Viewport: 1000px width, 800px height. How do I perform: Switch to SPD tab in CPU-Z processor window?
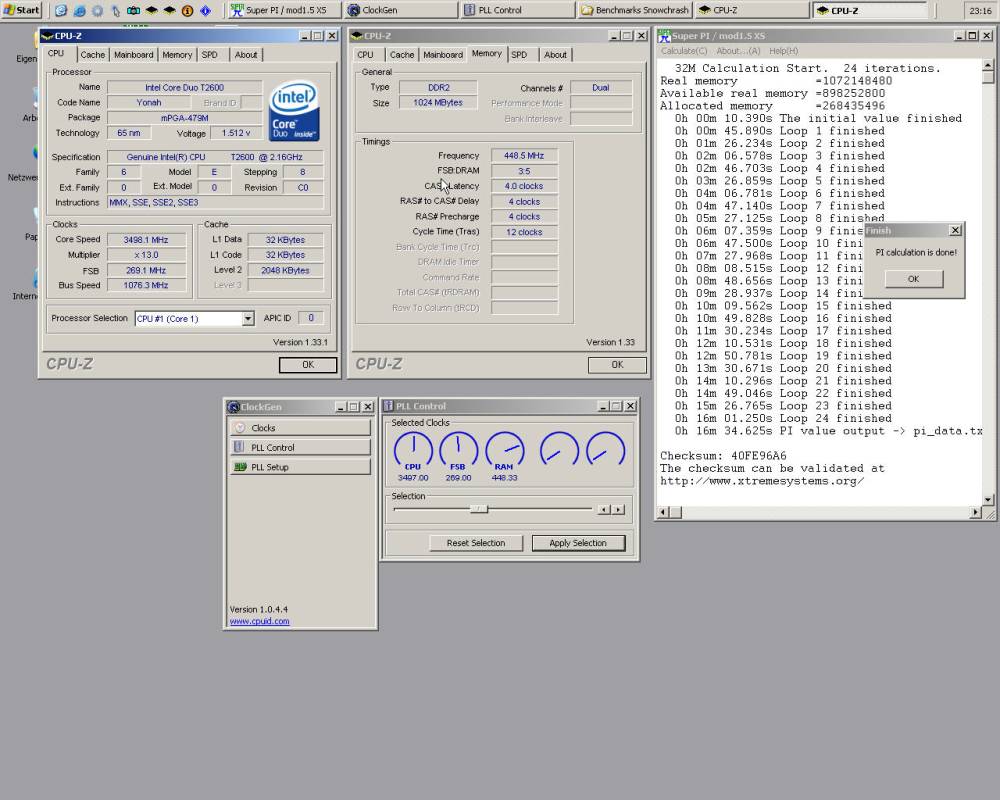coord(210,55)
